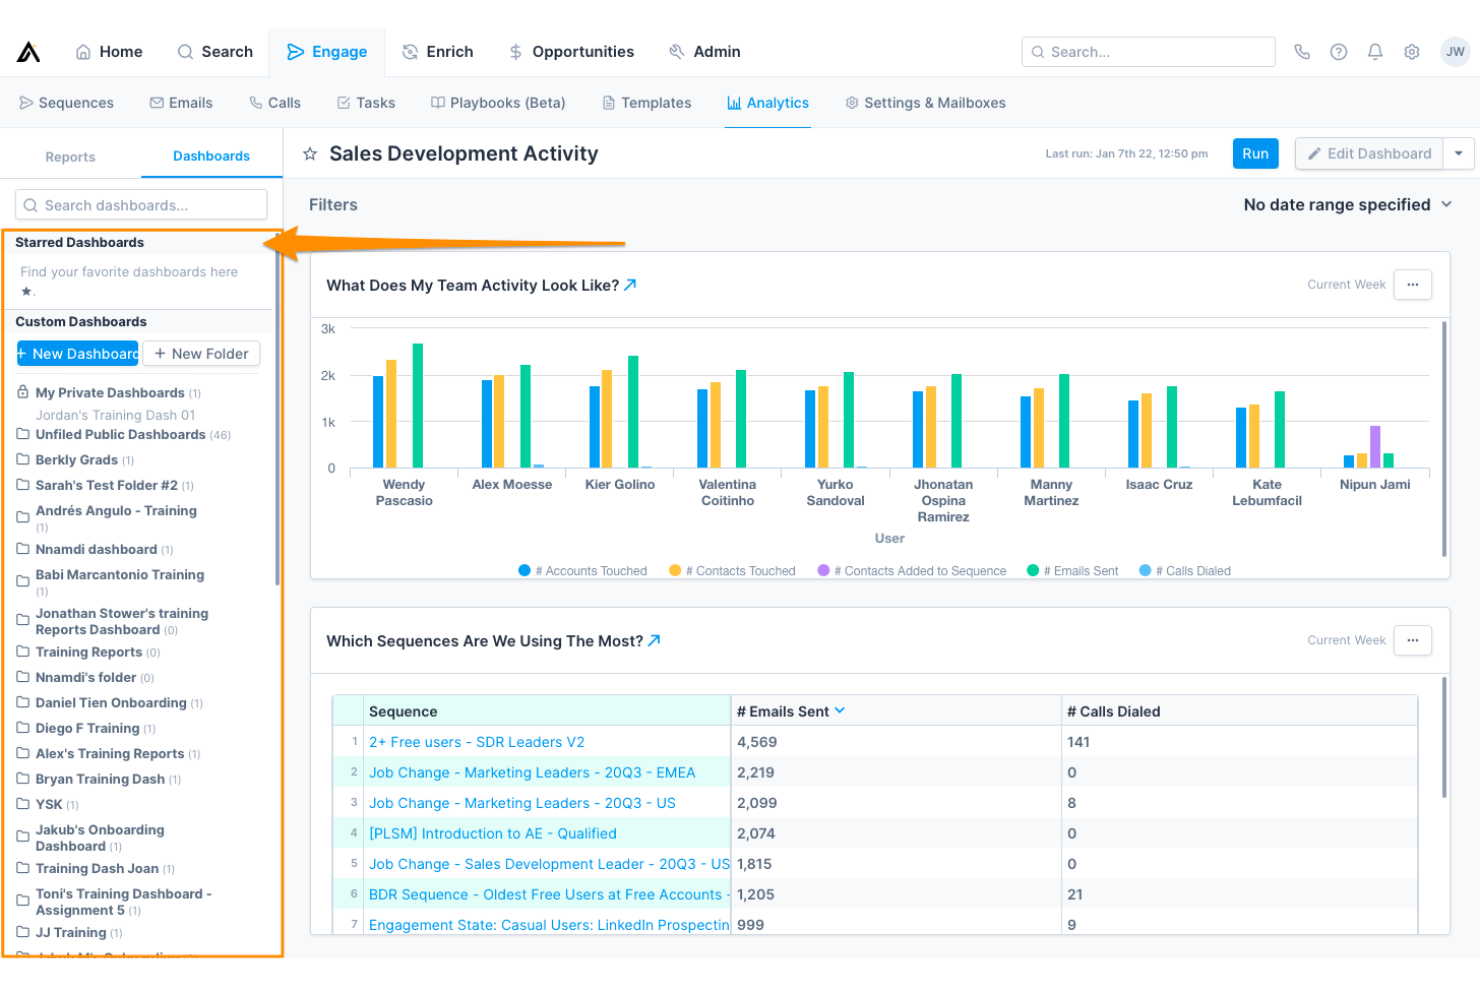Image resolution: width=1480 pixels, height=987 pixels.
Task: Toggle # Accounts Touched legend item
Action: coord(583,571)
